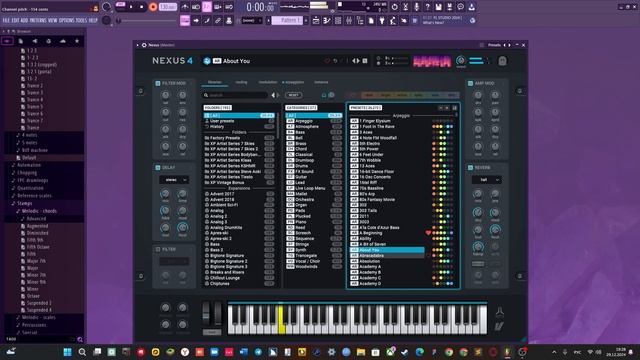Click the star favorites icon in FL browser
Screen dimensions: 640x360
click(x=77, y=41)
